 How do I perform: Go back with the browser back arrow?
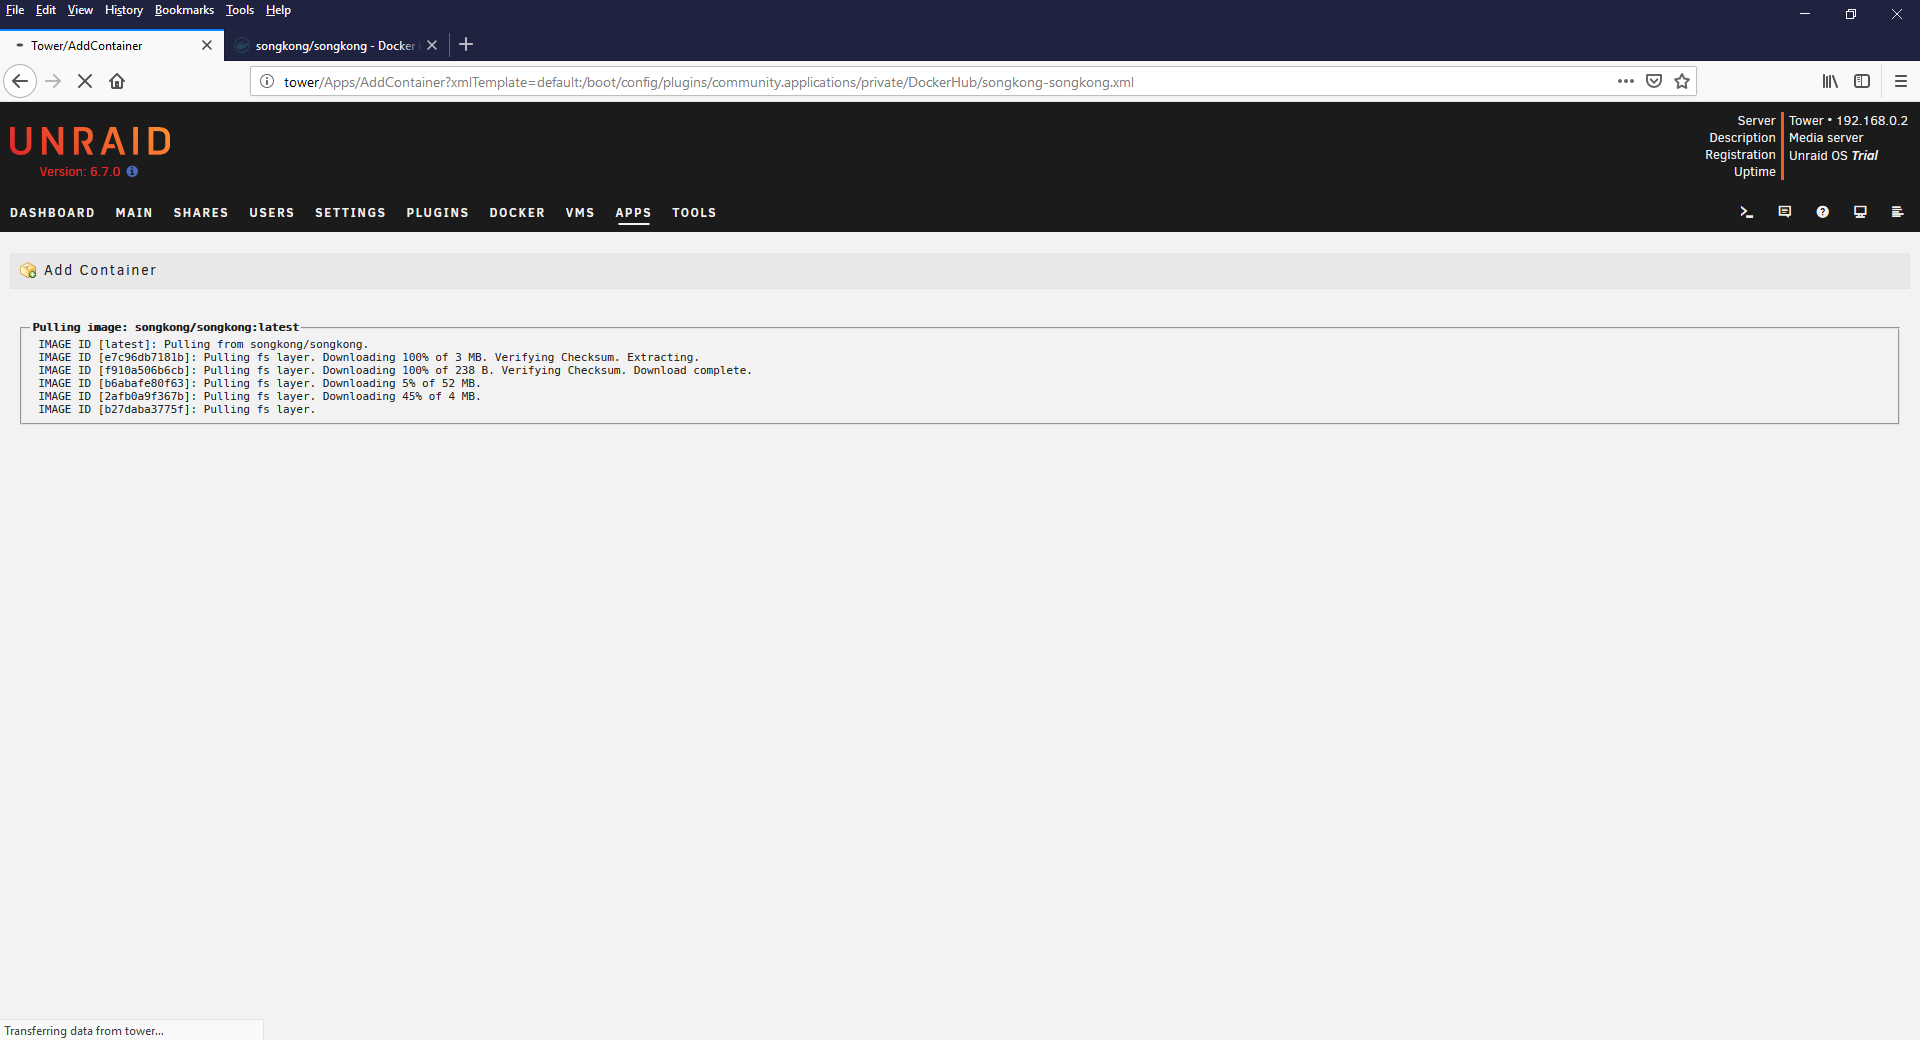pyautogui.click(x=20, y=81)
